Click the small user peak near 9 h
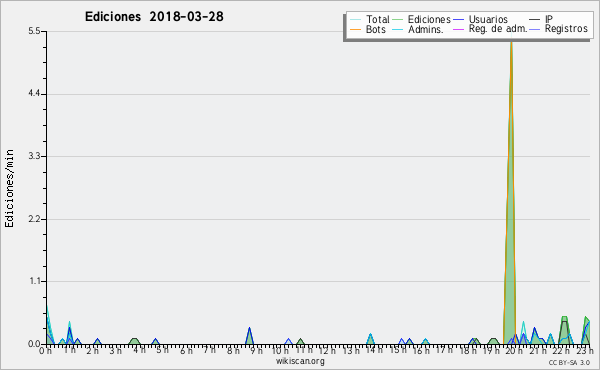This screenshot has height=370, width=600. (249, 337)
